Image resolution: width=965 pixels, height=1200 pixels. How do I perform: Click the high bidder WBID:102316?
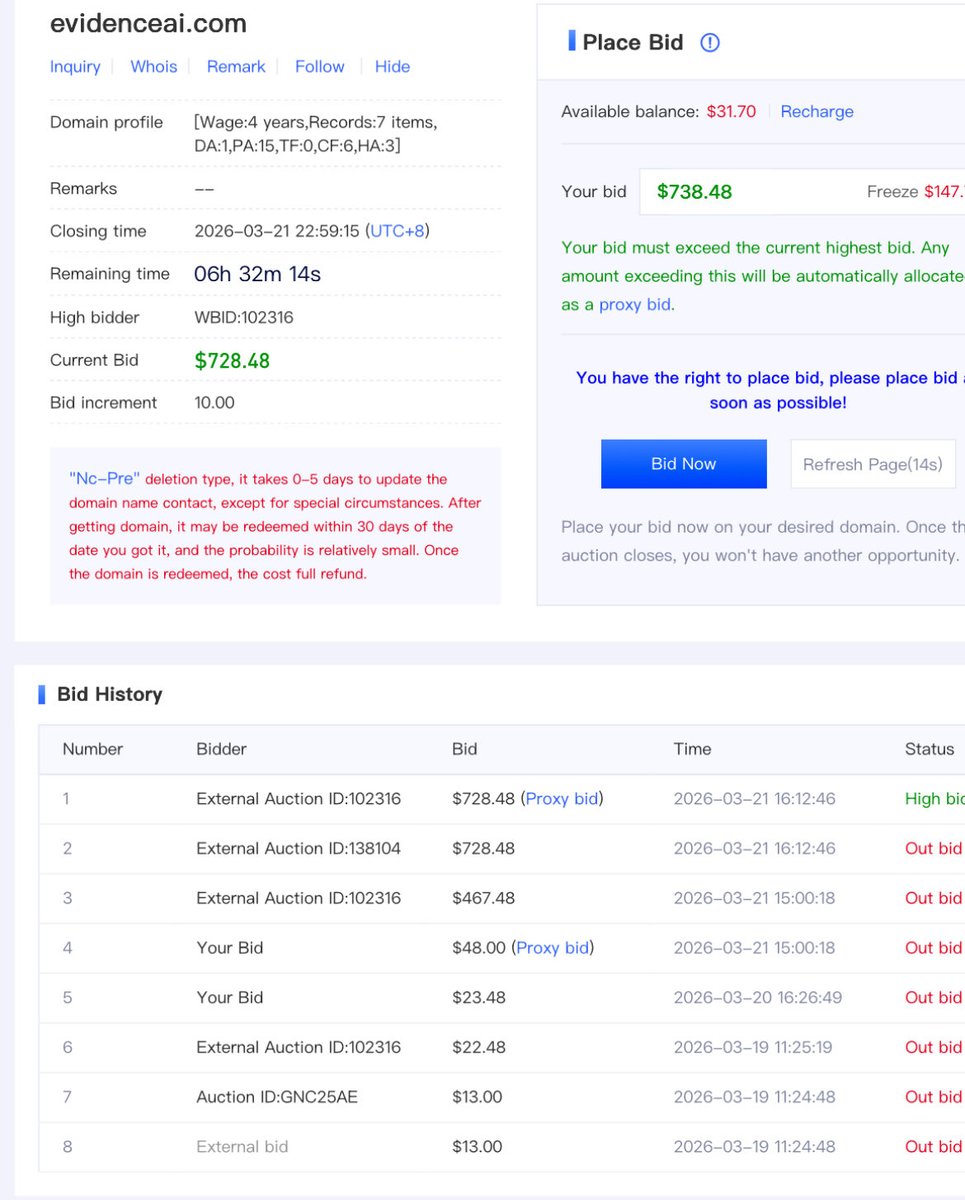(x=244, y=317)
